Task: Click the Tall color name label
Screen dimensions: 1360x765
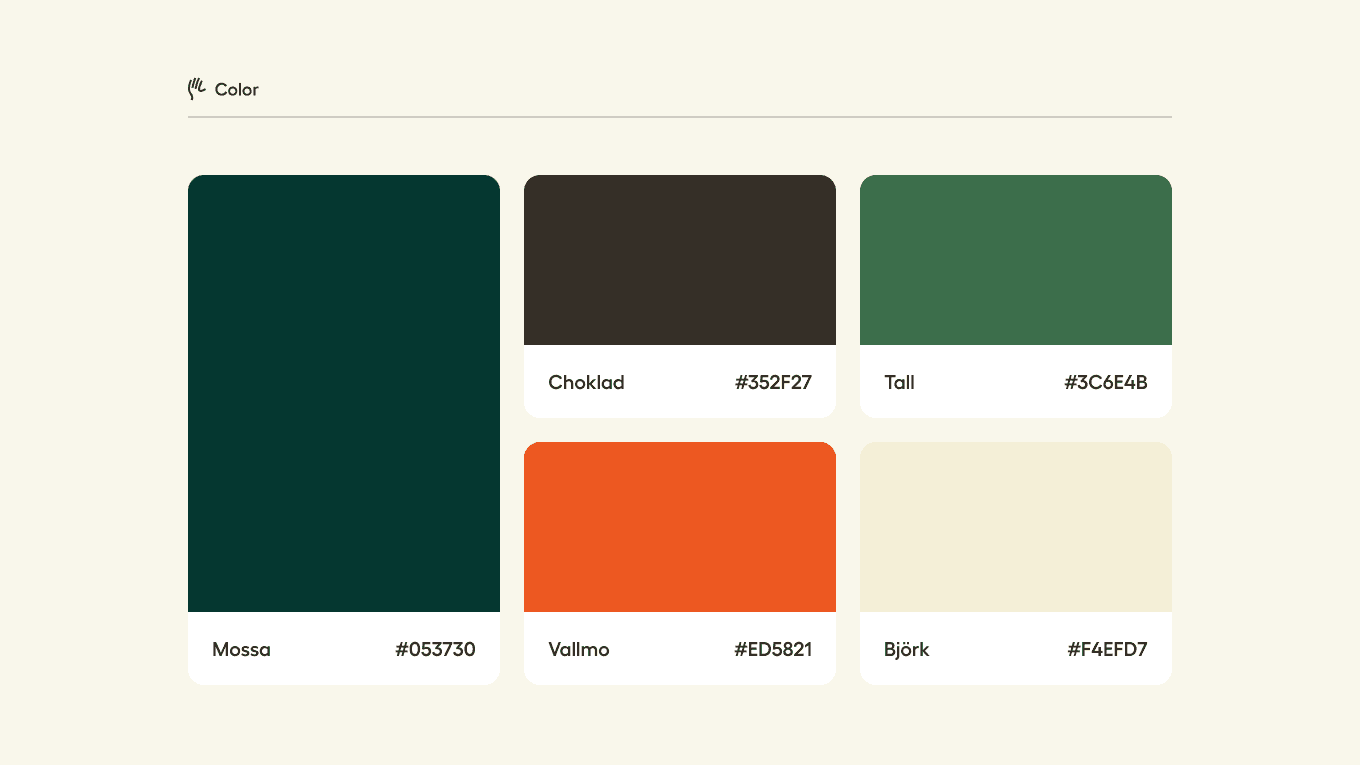Action: [899, 383]
